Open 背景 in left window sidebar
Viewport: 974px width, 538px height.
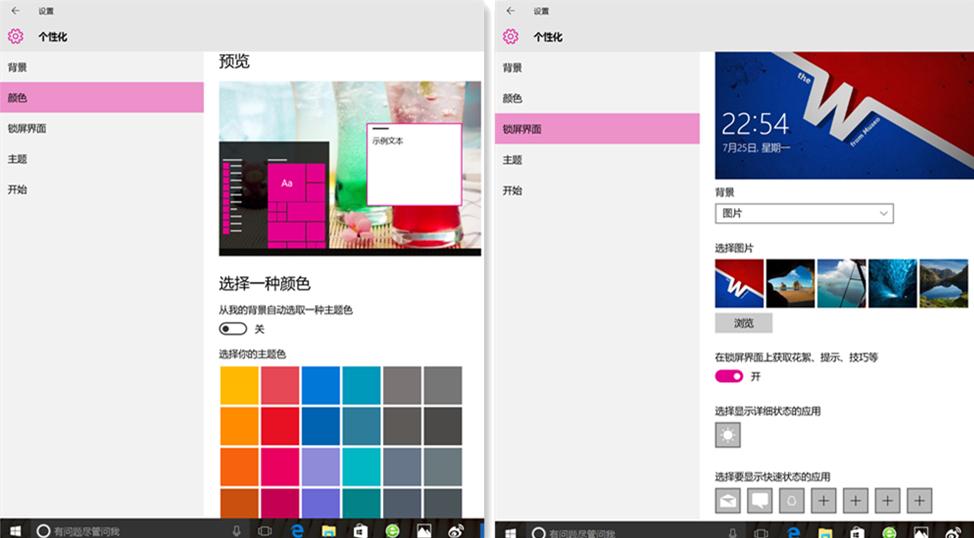click(102, 67)
